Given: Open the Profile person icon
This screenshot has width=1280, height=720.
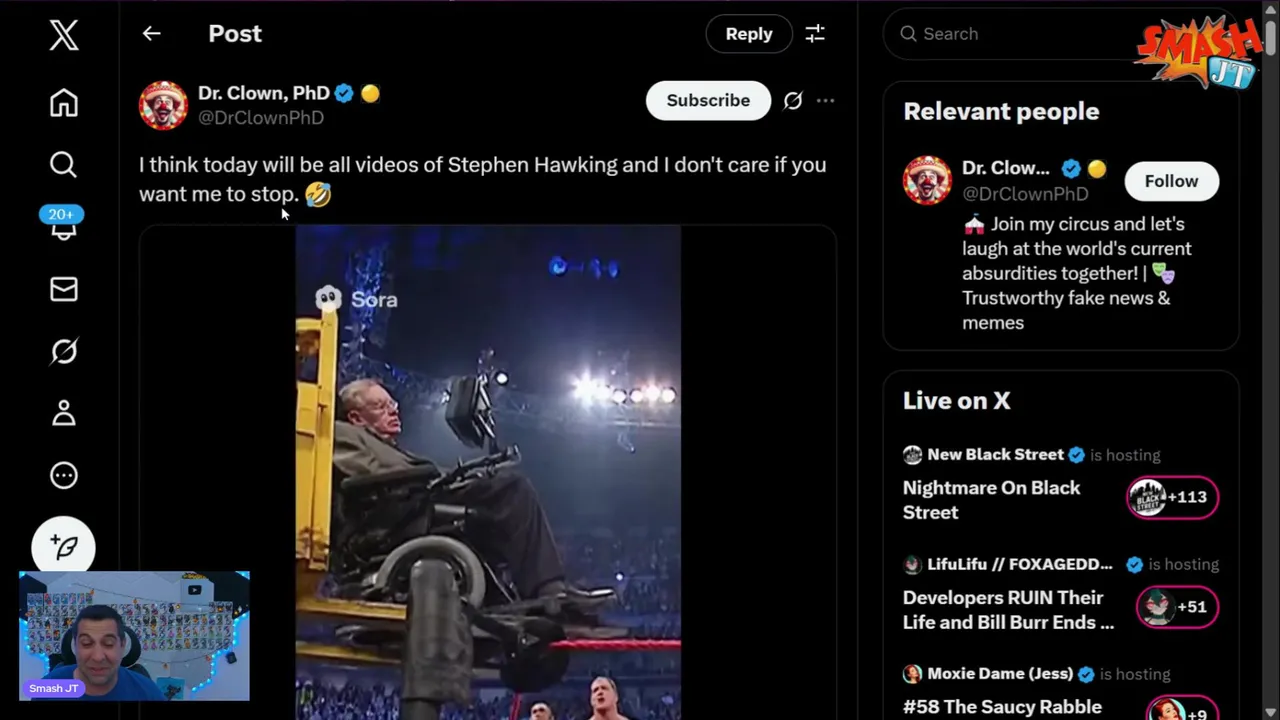Looking at the screenshot, I should coord(64,413).
